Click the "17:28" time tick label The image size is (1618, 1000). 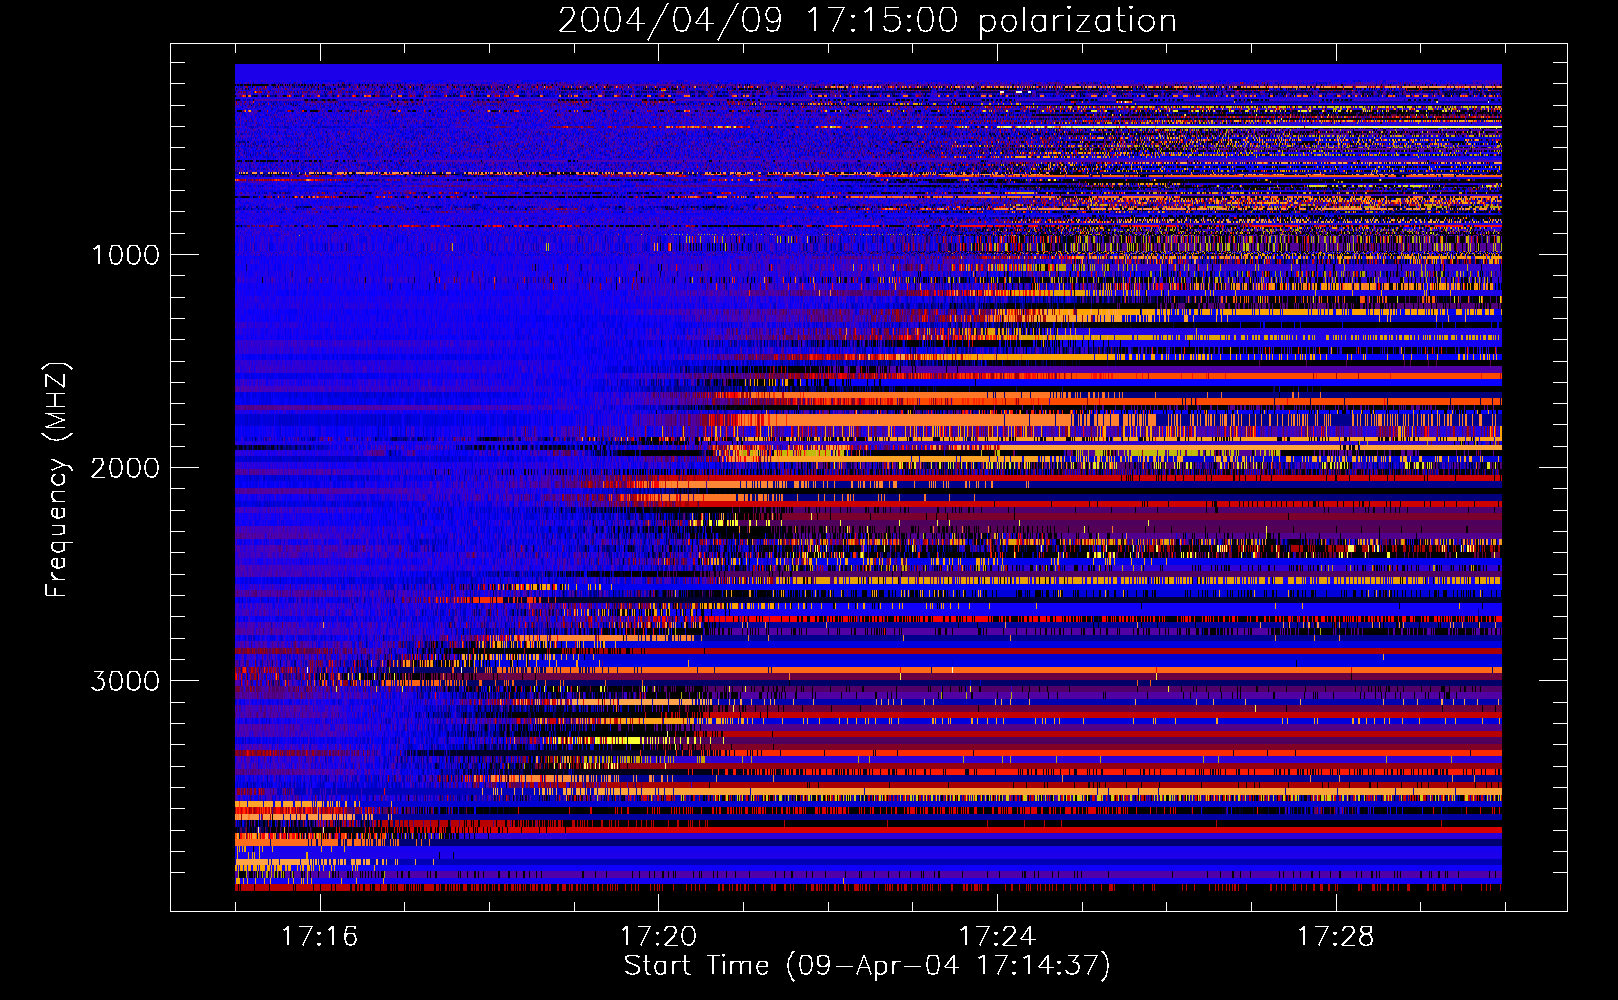1336,936
